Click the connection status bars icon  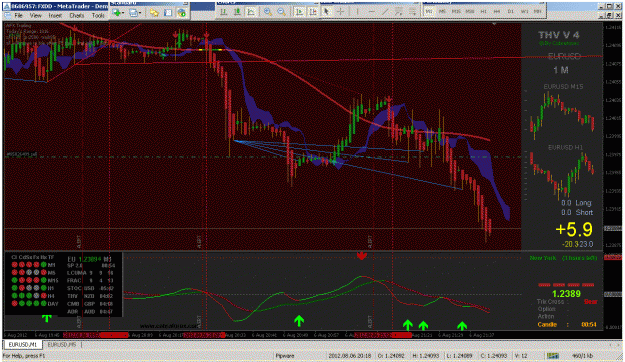click(552, 356)
